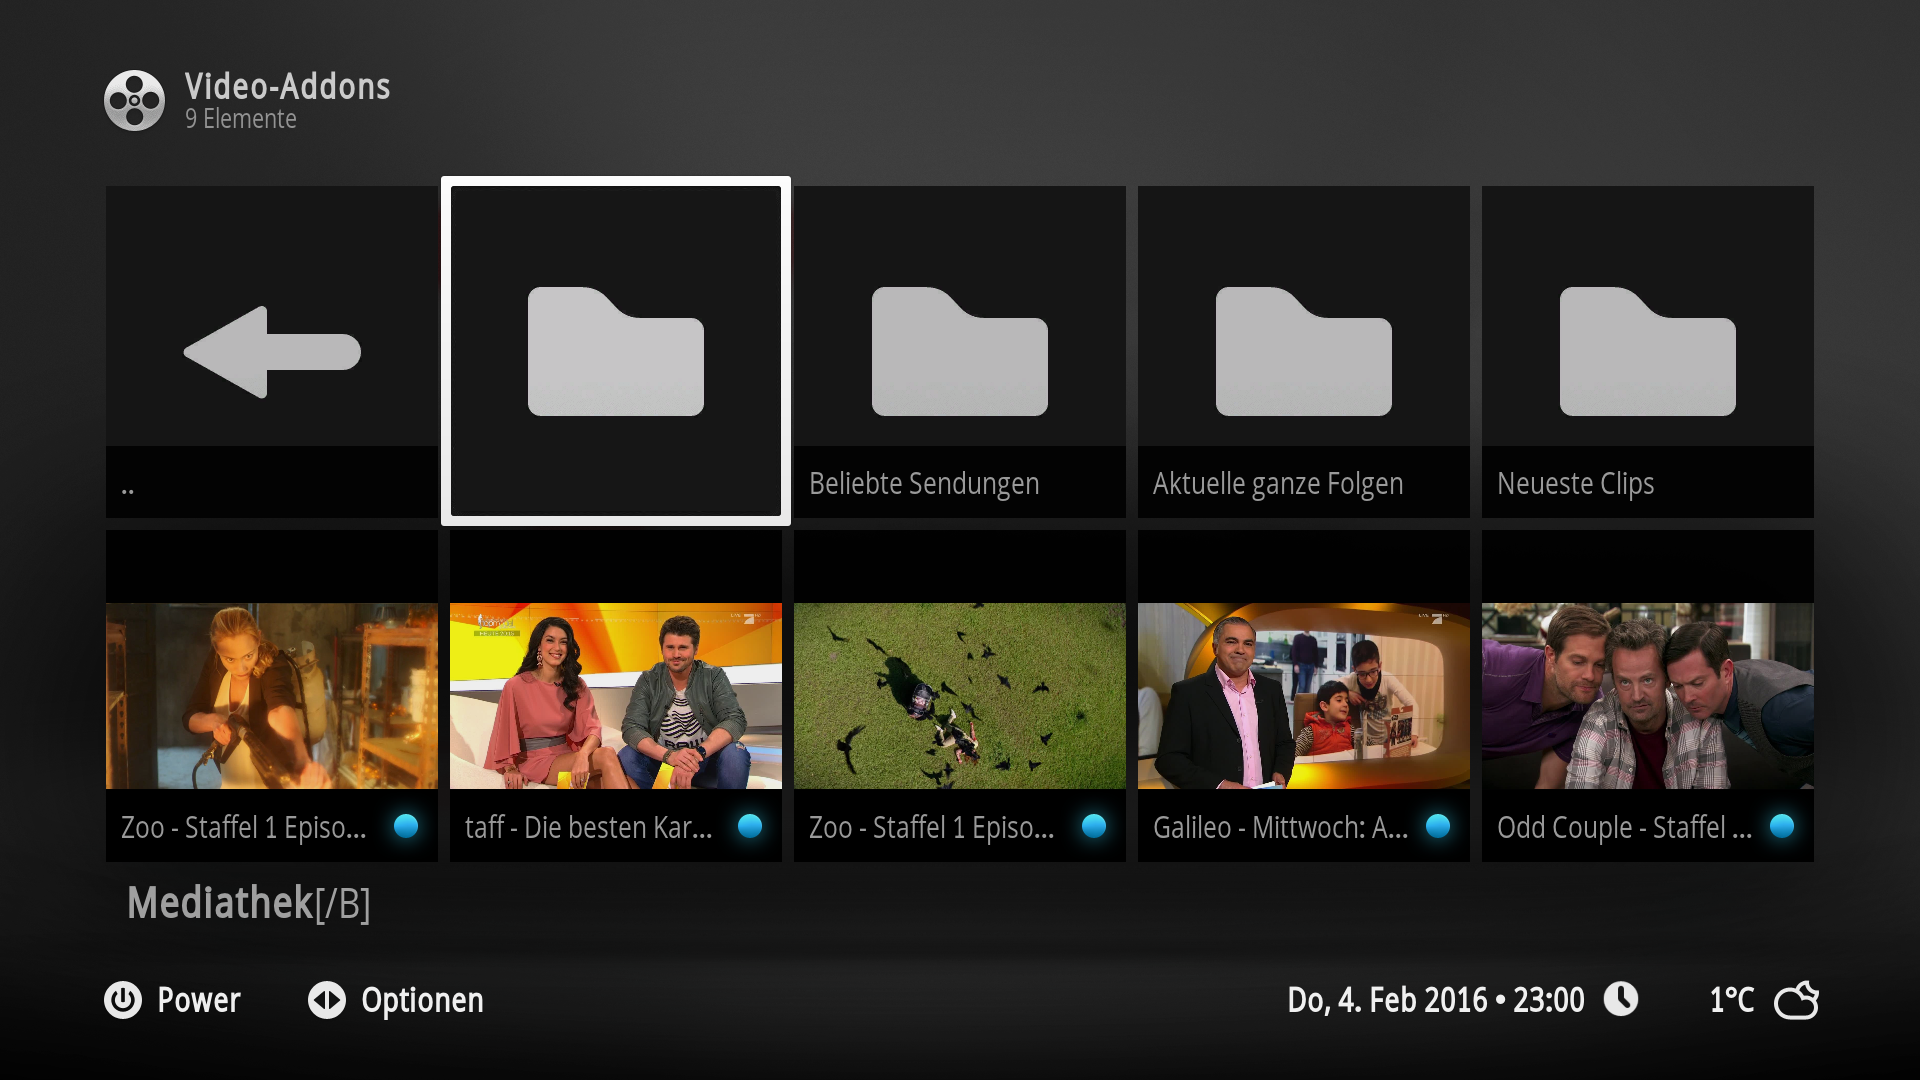Click blue dot on first Zoo Staffel 1 tile
The height and width of the screenshot is (1080, 1920).
point(406,826)
